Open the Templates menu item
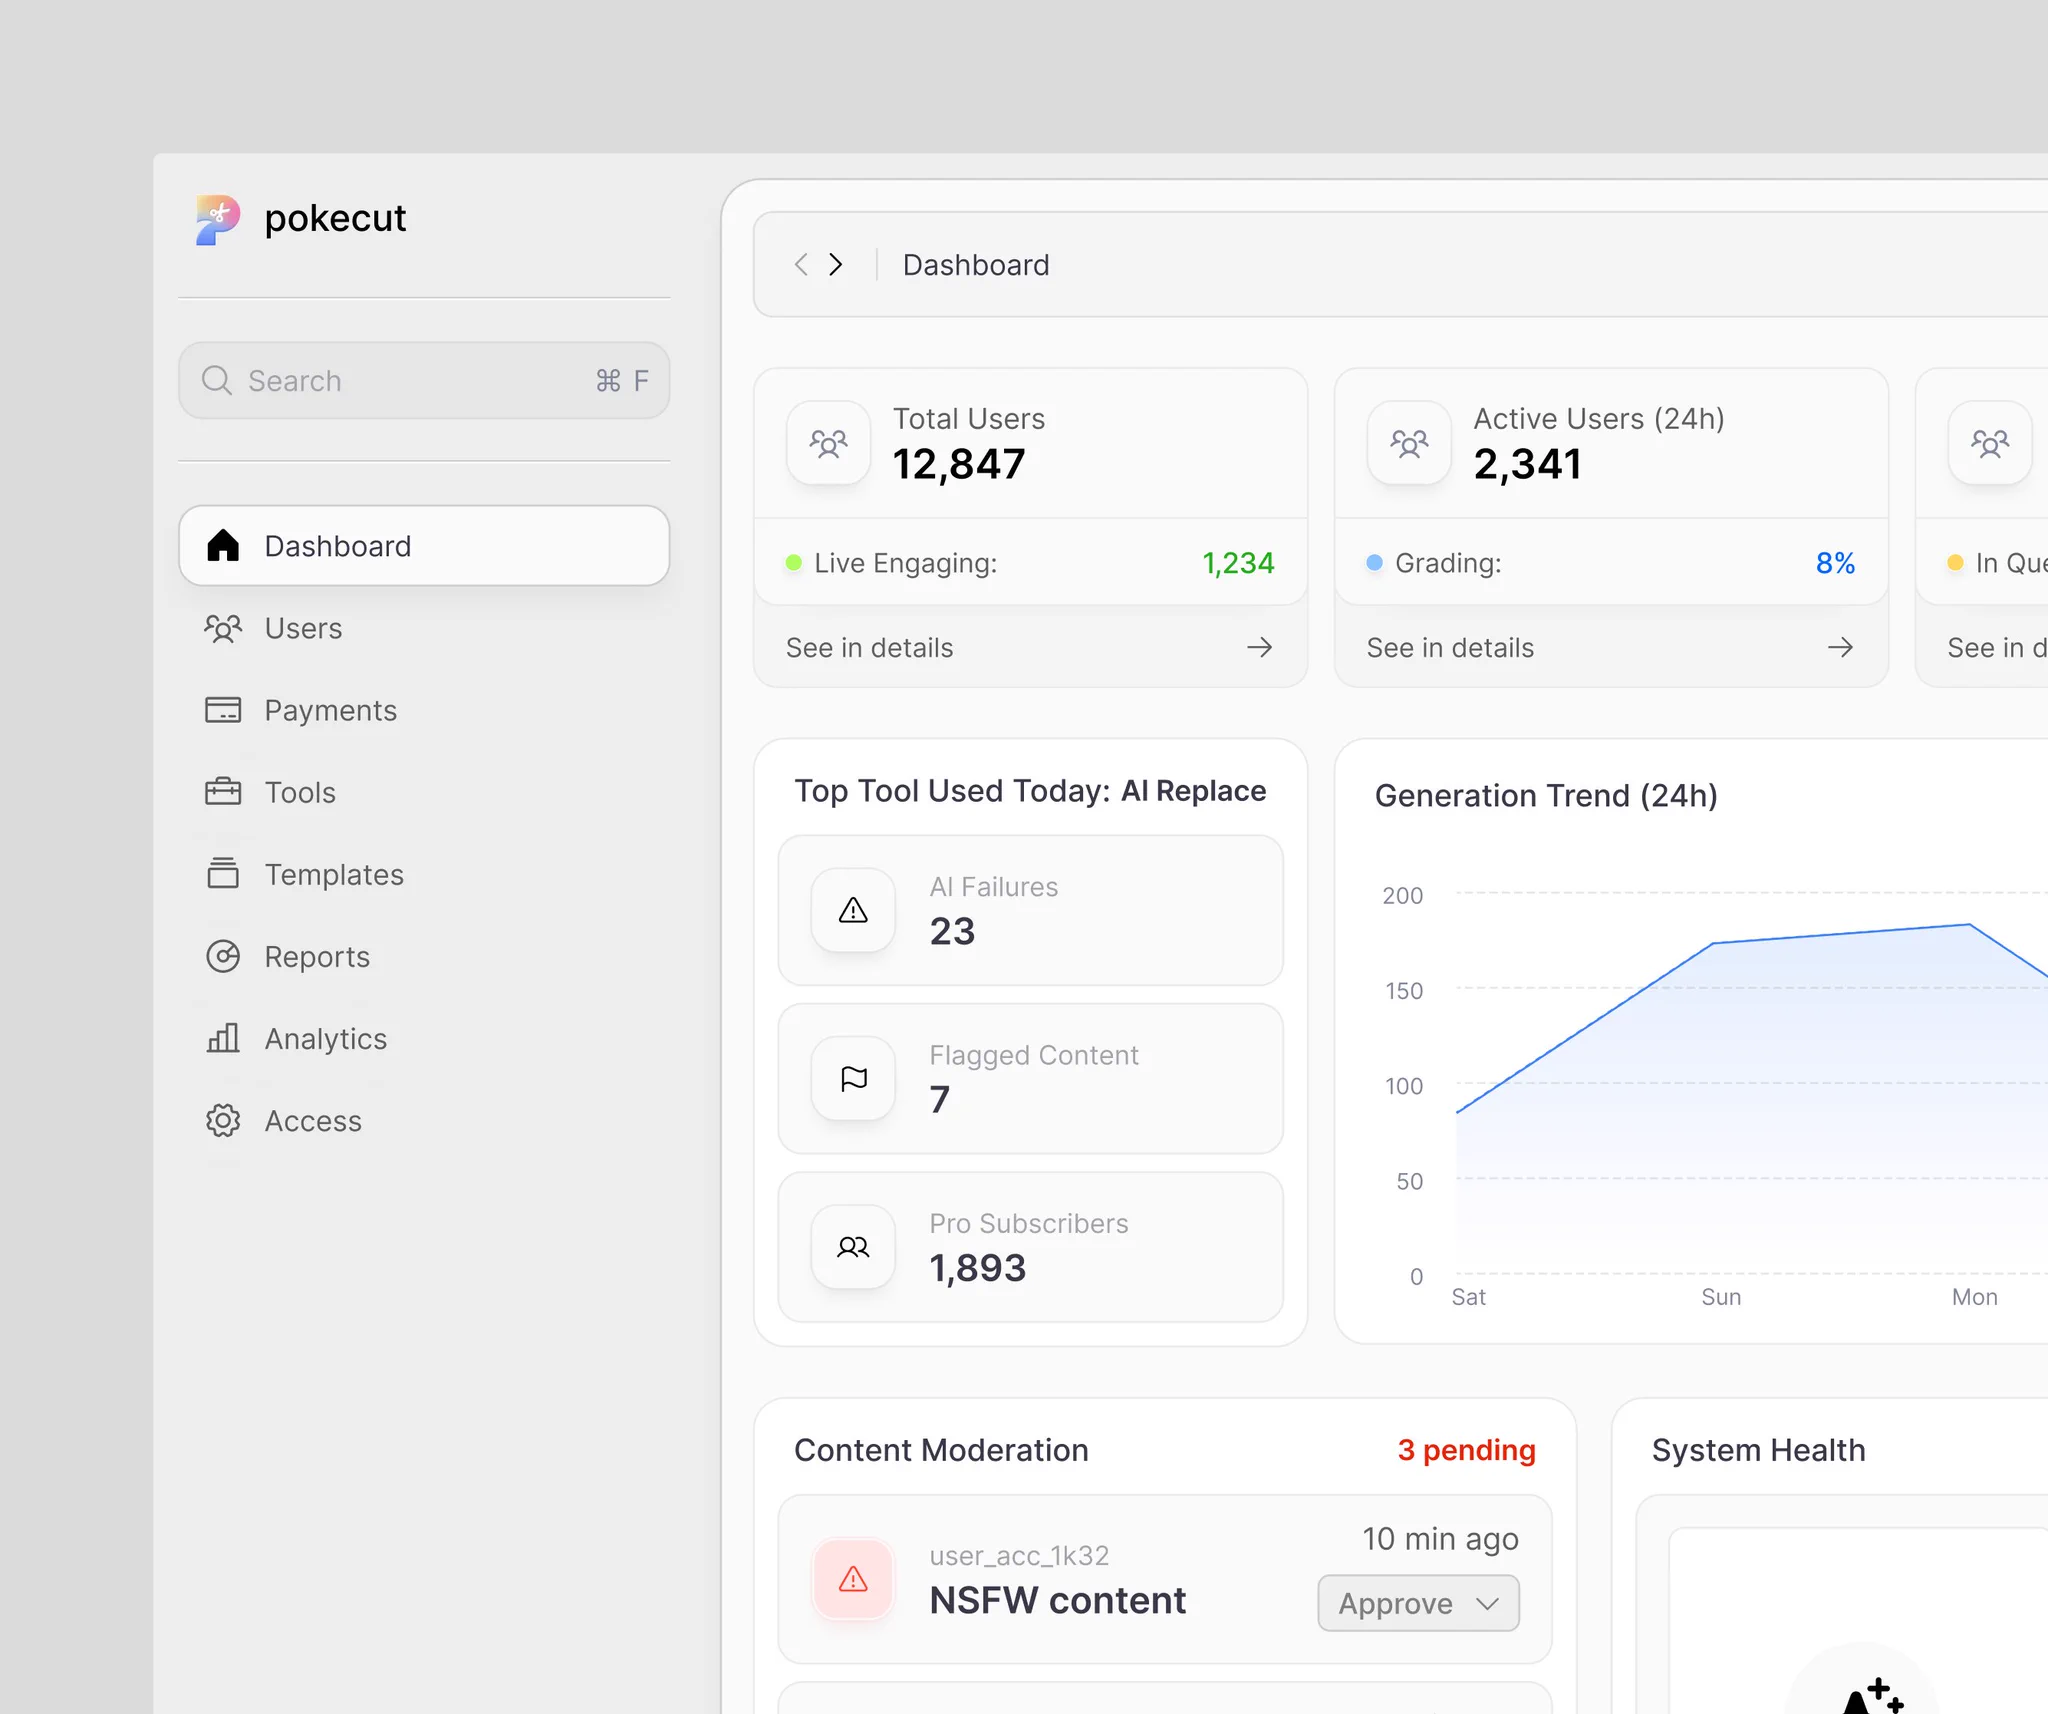The height and width of the screenshot is (1714, 2048). point(424,874)
